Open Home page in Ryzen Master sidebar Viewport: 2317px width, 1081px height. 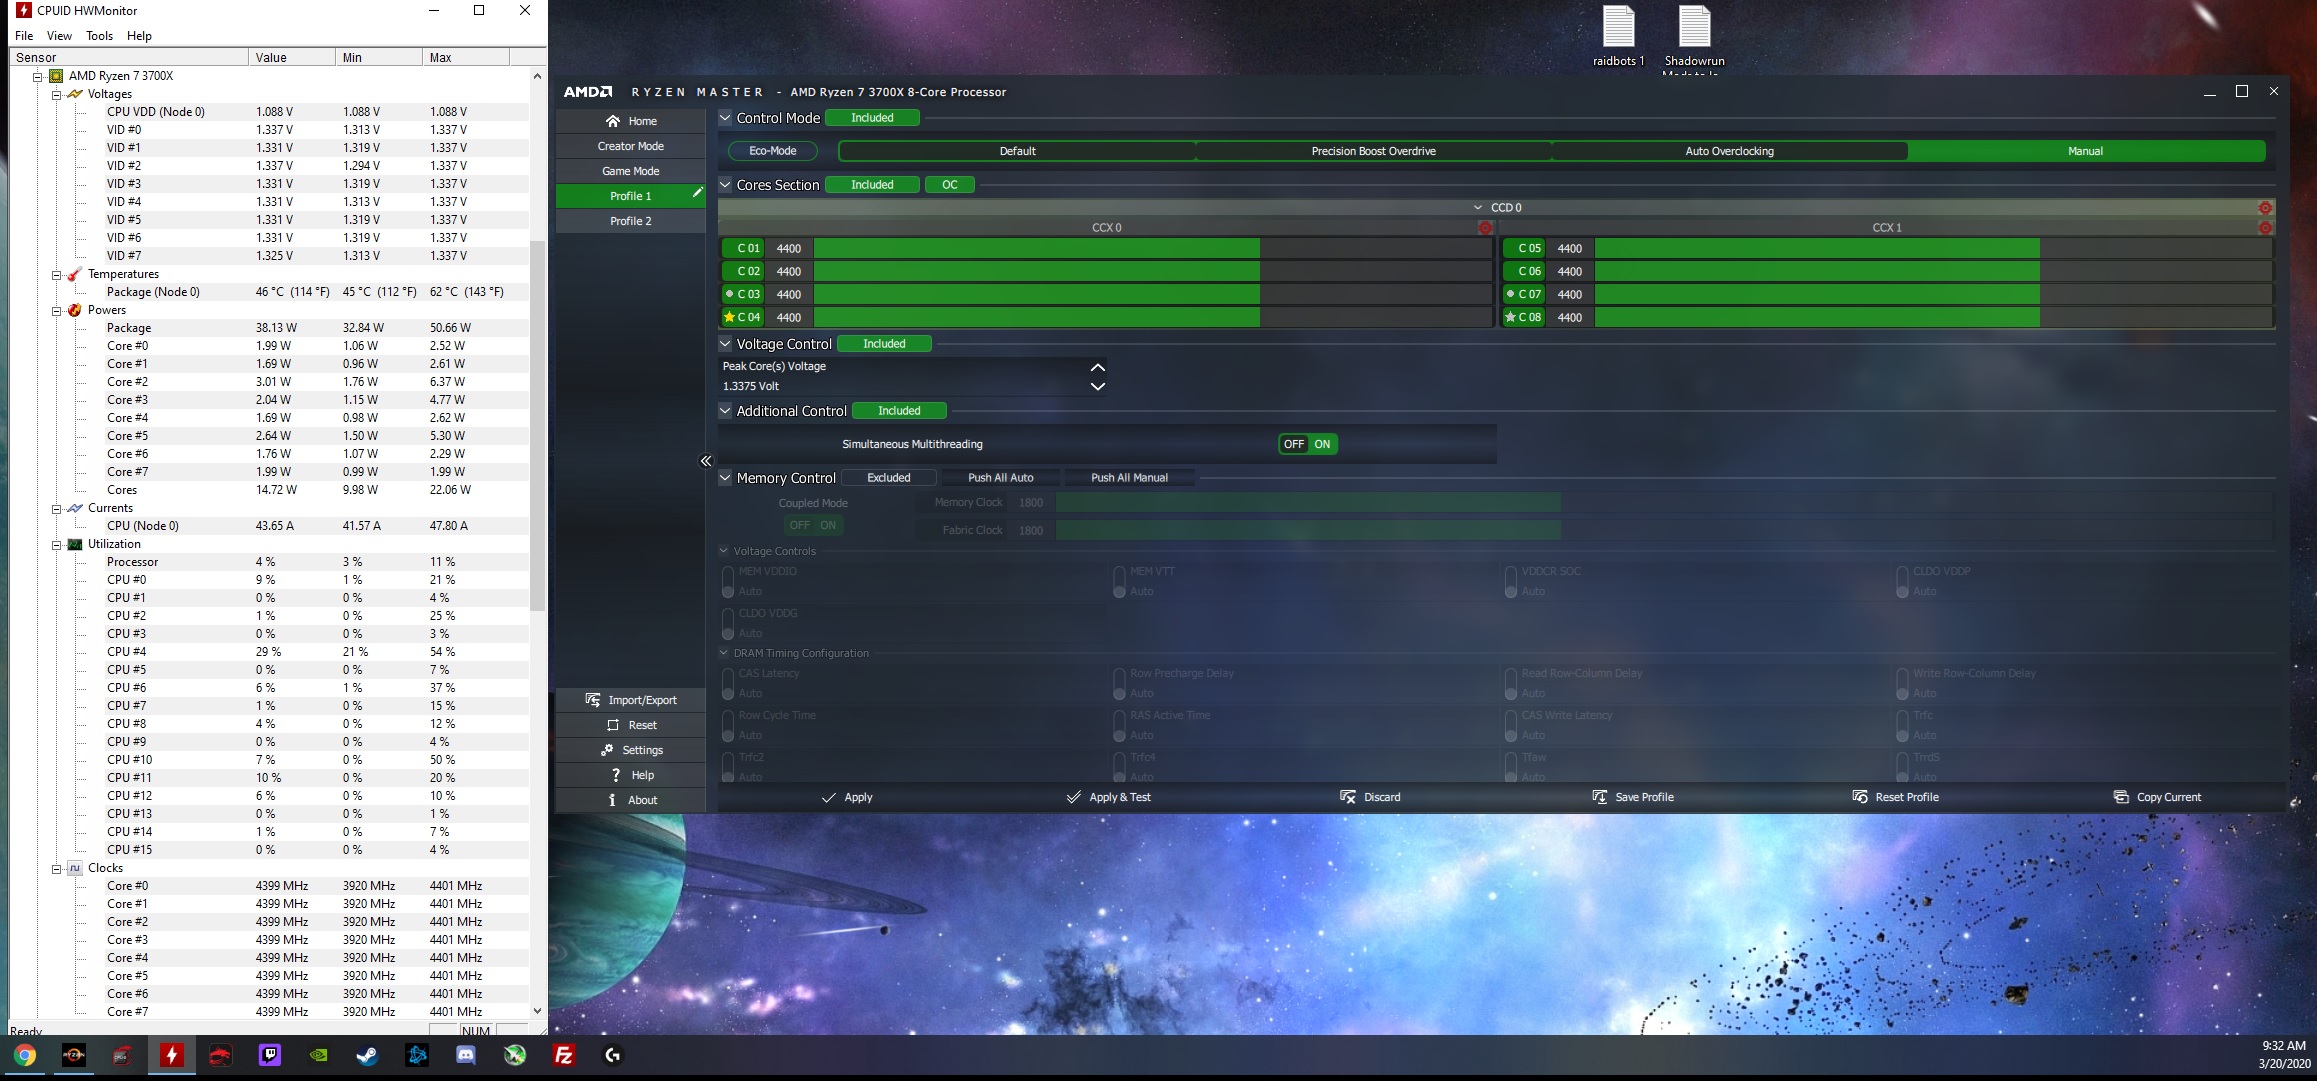click(x=631, y=121)
